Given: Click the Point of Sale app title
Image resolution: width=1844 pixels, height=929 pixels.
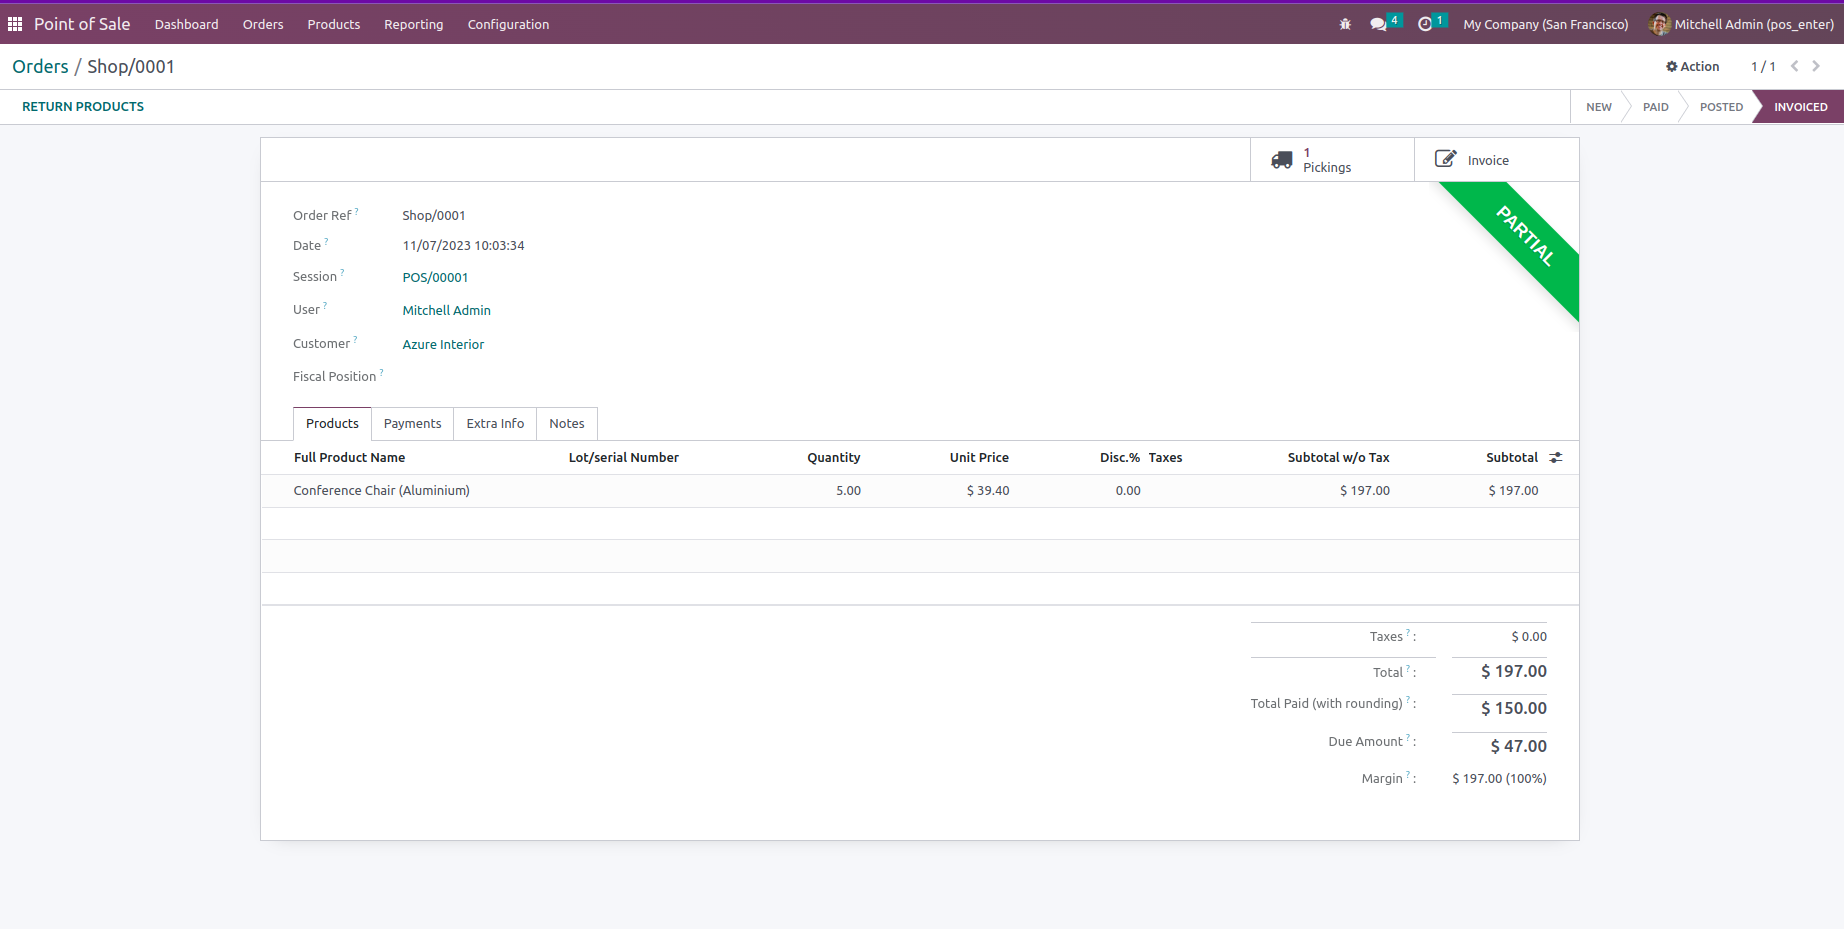Looking at the screenshot, I should pyautogui.click(x=82, y=24).
